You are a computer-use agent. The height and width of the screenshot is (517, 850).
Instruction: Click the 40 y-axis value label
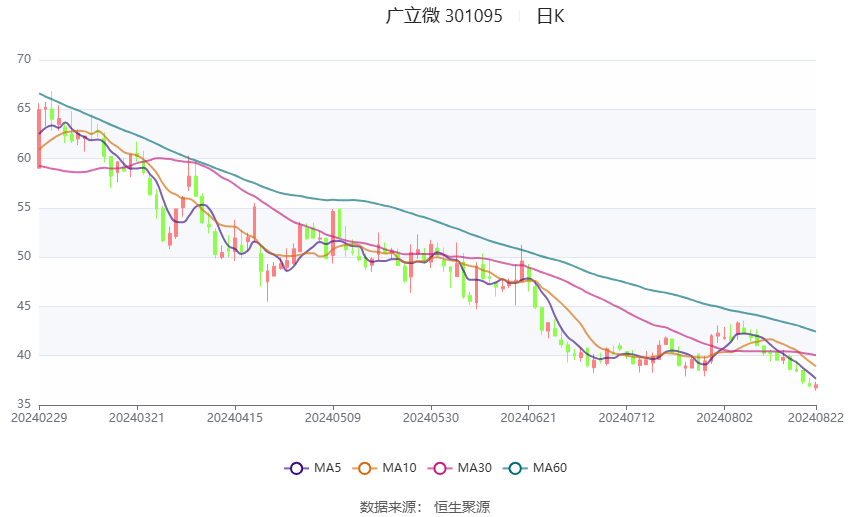pos(24,355)
